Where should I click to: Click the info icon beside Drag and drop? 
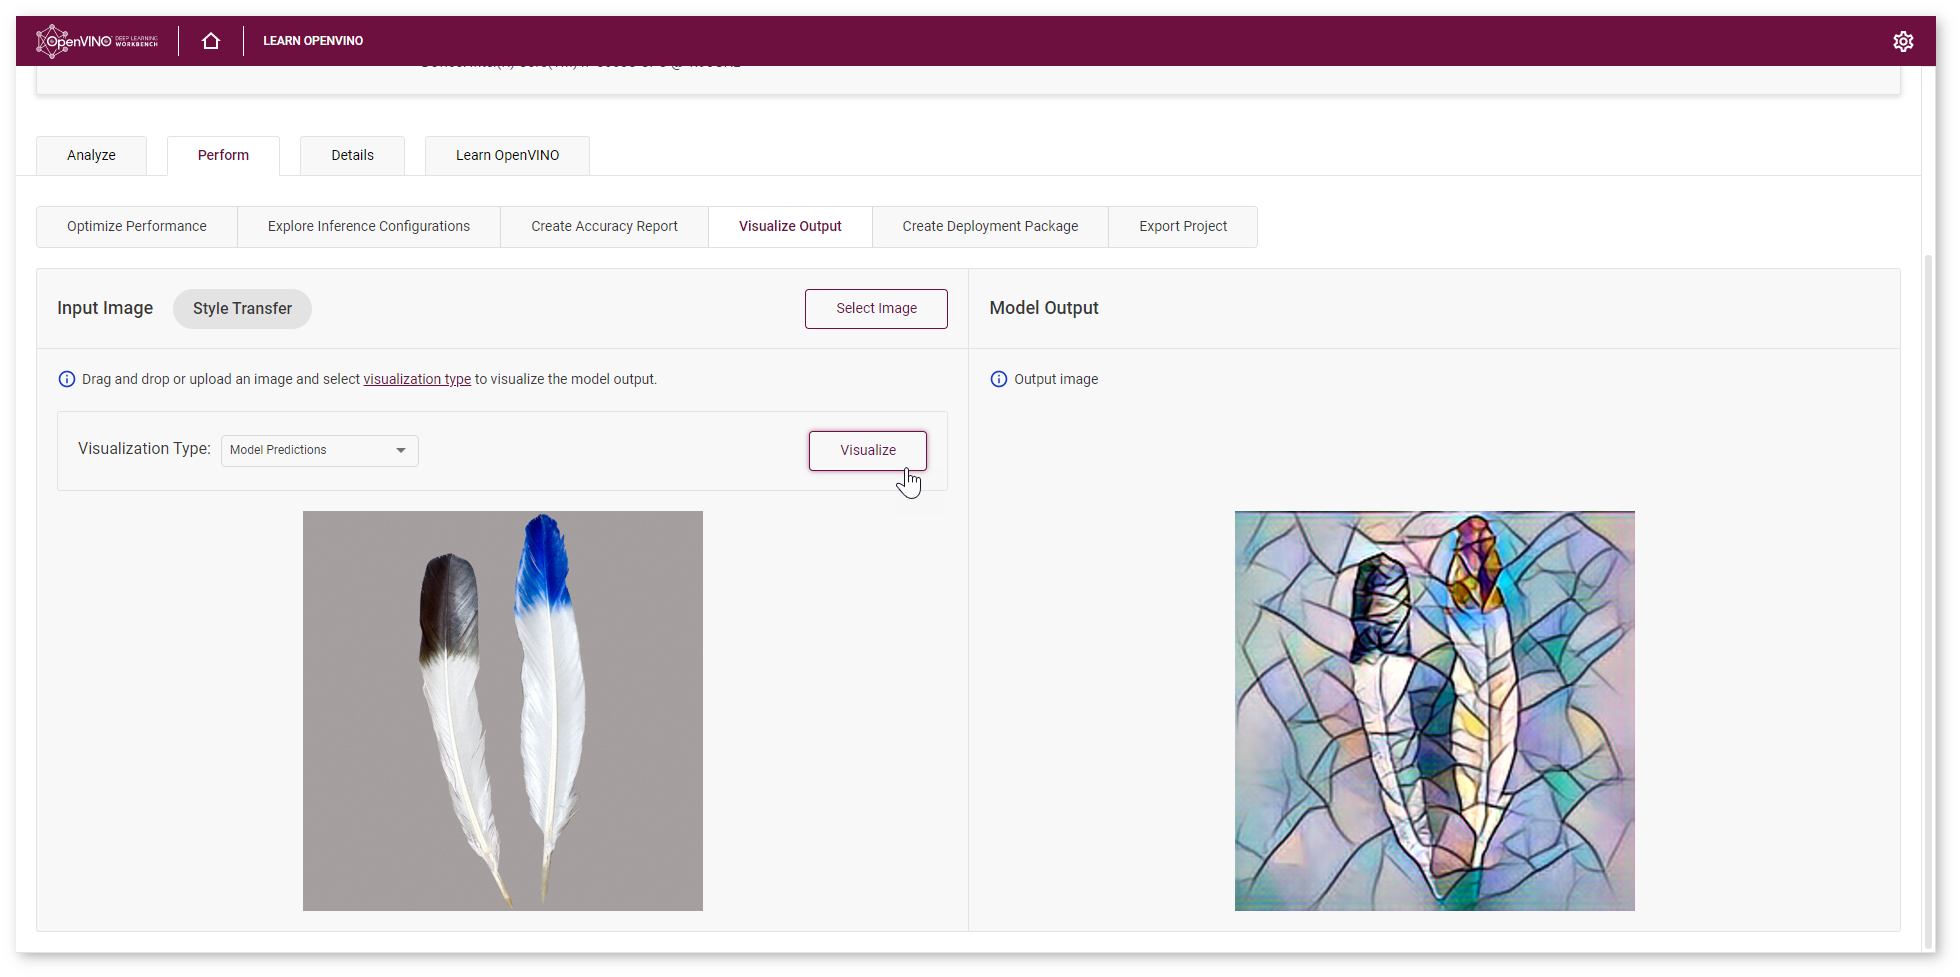(67, 379)
